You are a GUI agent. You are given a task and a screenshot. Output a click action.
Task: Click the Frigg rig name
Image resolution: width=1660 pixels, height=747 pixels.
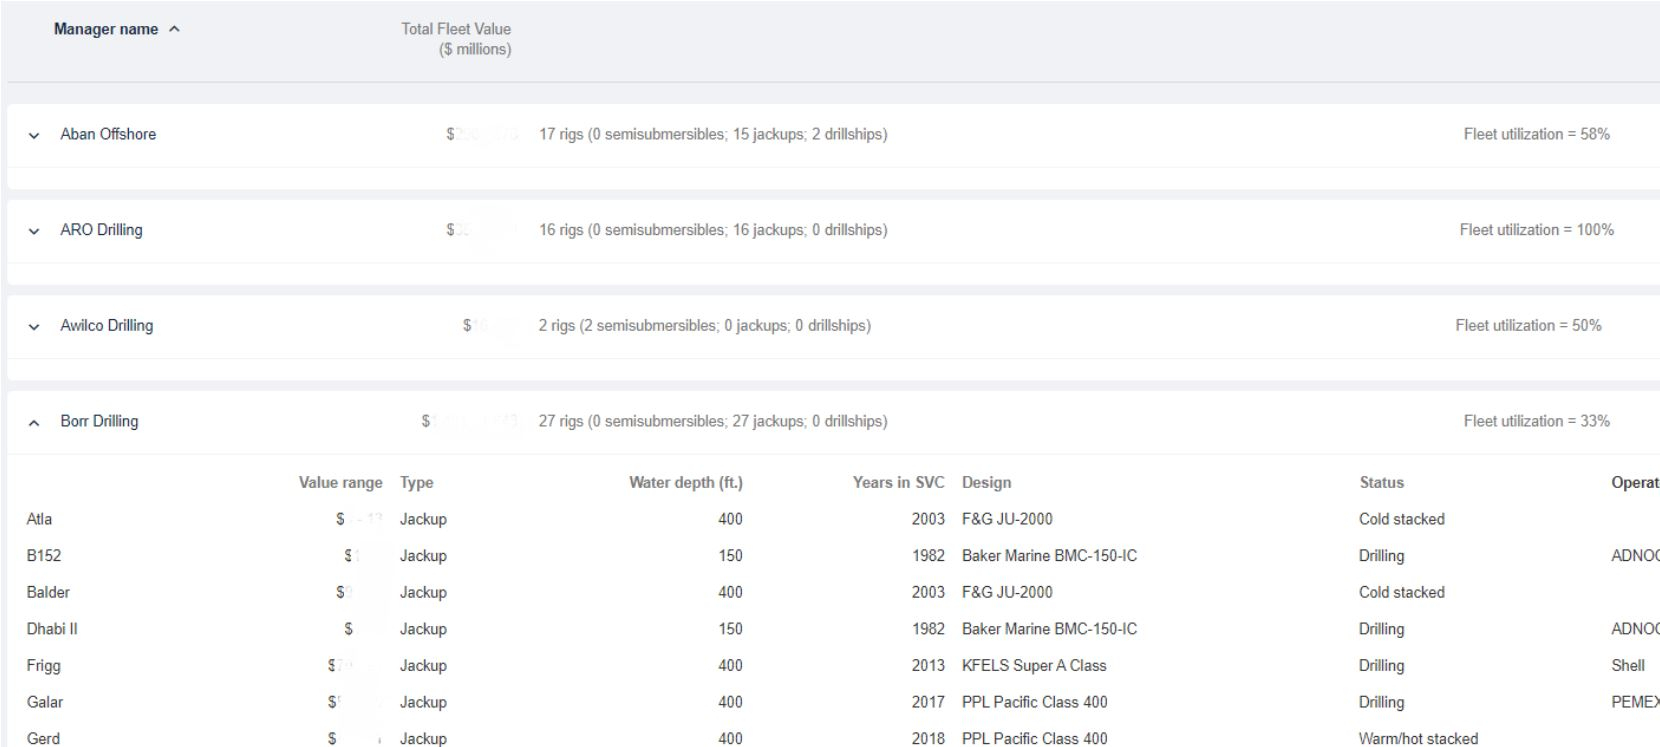point(43,665)
